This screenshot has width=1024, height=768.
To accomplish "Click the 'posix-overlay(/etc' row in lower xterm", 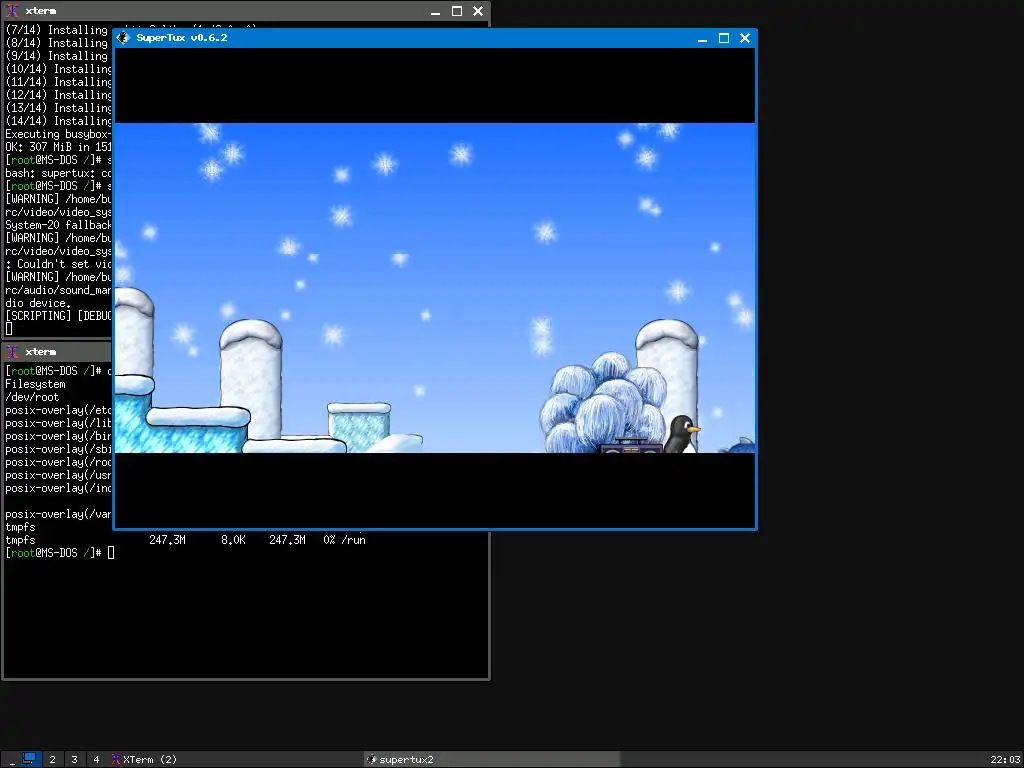I will 59,410.
